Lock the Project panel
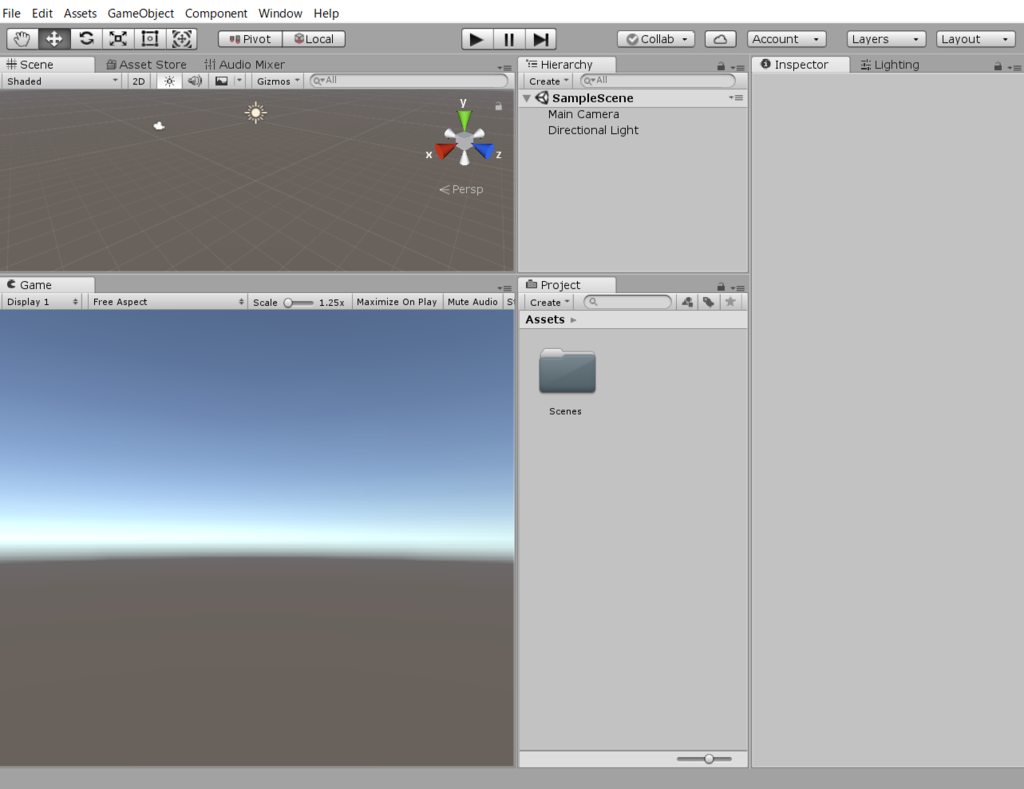 click(721, 287)
